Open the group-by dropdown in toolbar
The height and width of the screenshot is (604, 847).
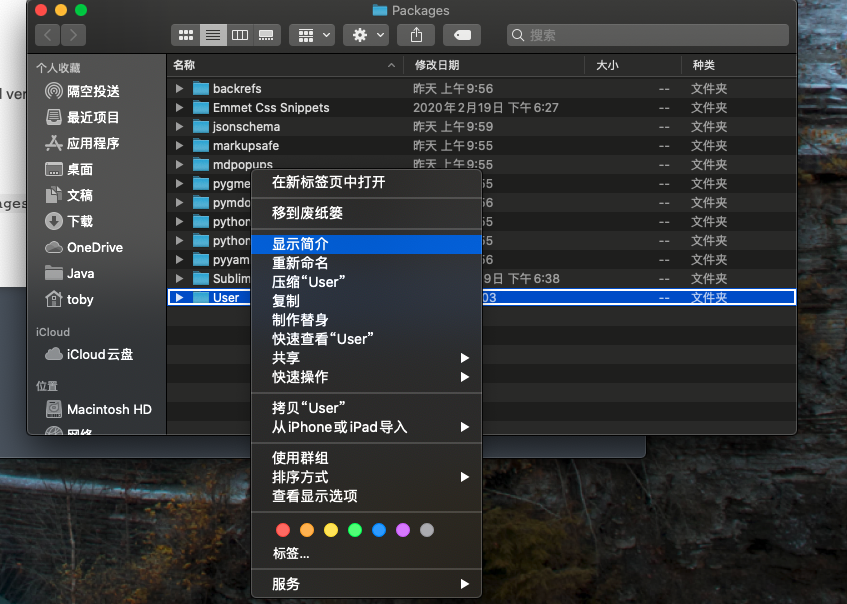coord(312,35)
